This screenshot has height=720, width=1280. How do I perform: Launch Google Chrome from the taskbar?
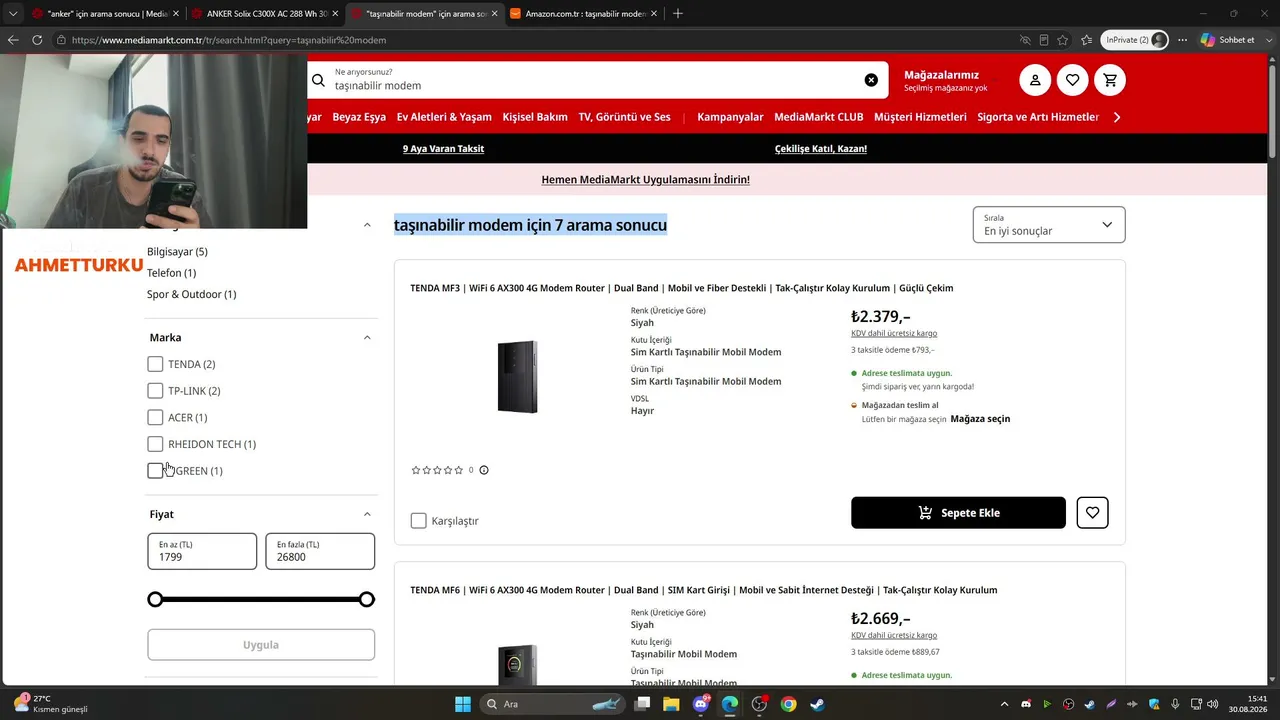tap(789, 704)
